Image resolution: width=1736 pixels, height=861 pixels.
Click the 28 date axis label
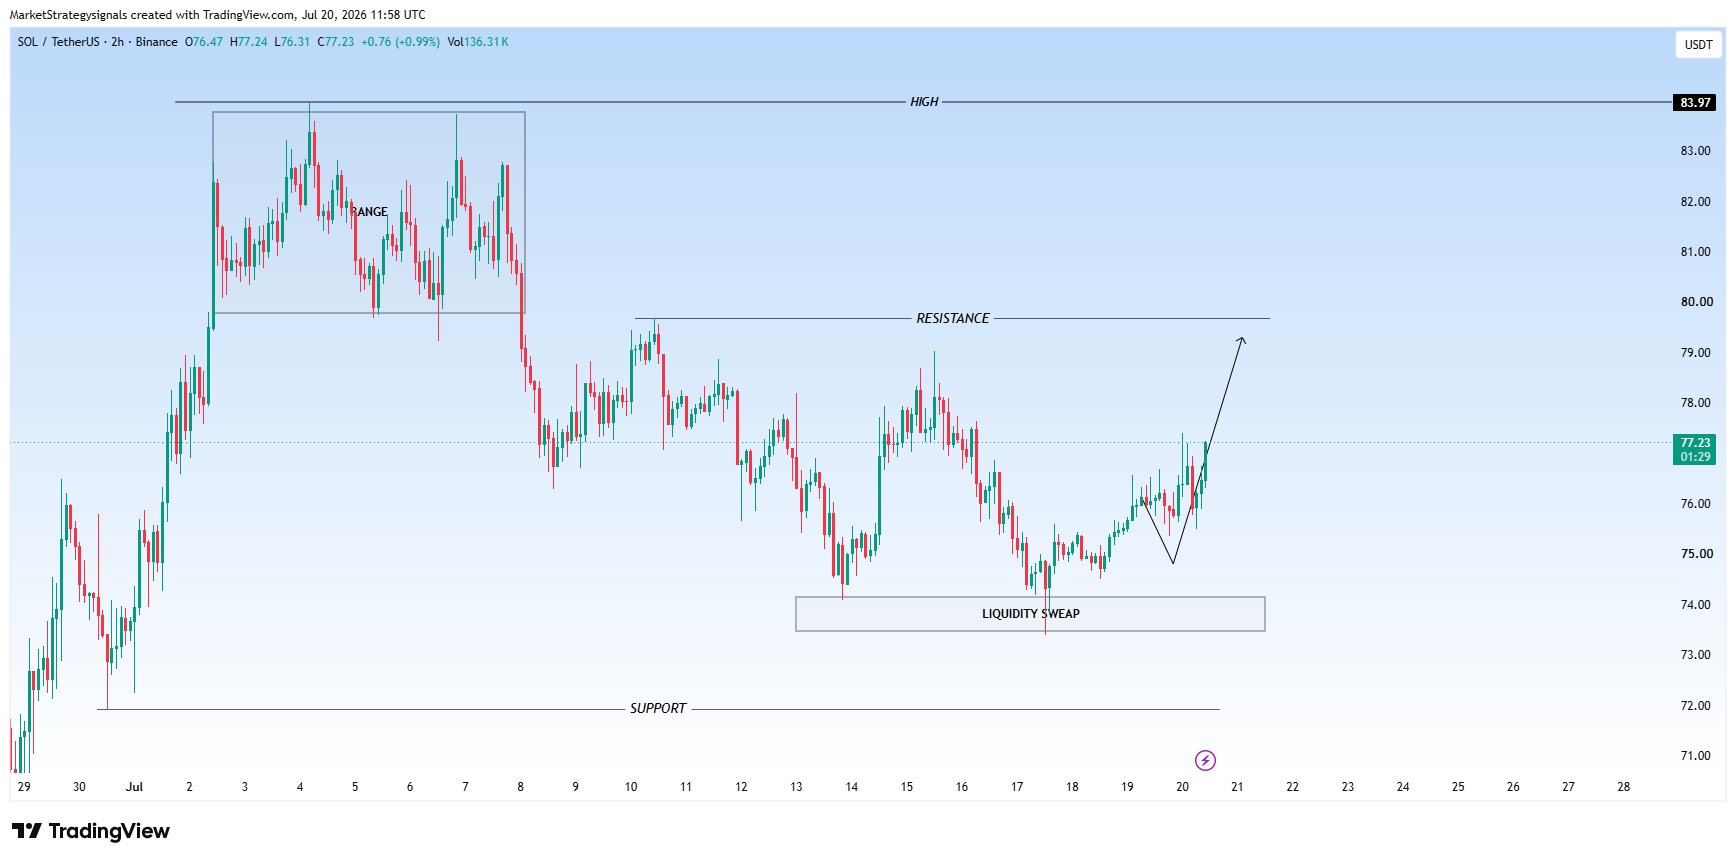point(1623,787)
